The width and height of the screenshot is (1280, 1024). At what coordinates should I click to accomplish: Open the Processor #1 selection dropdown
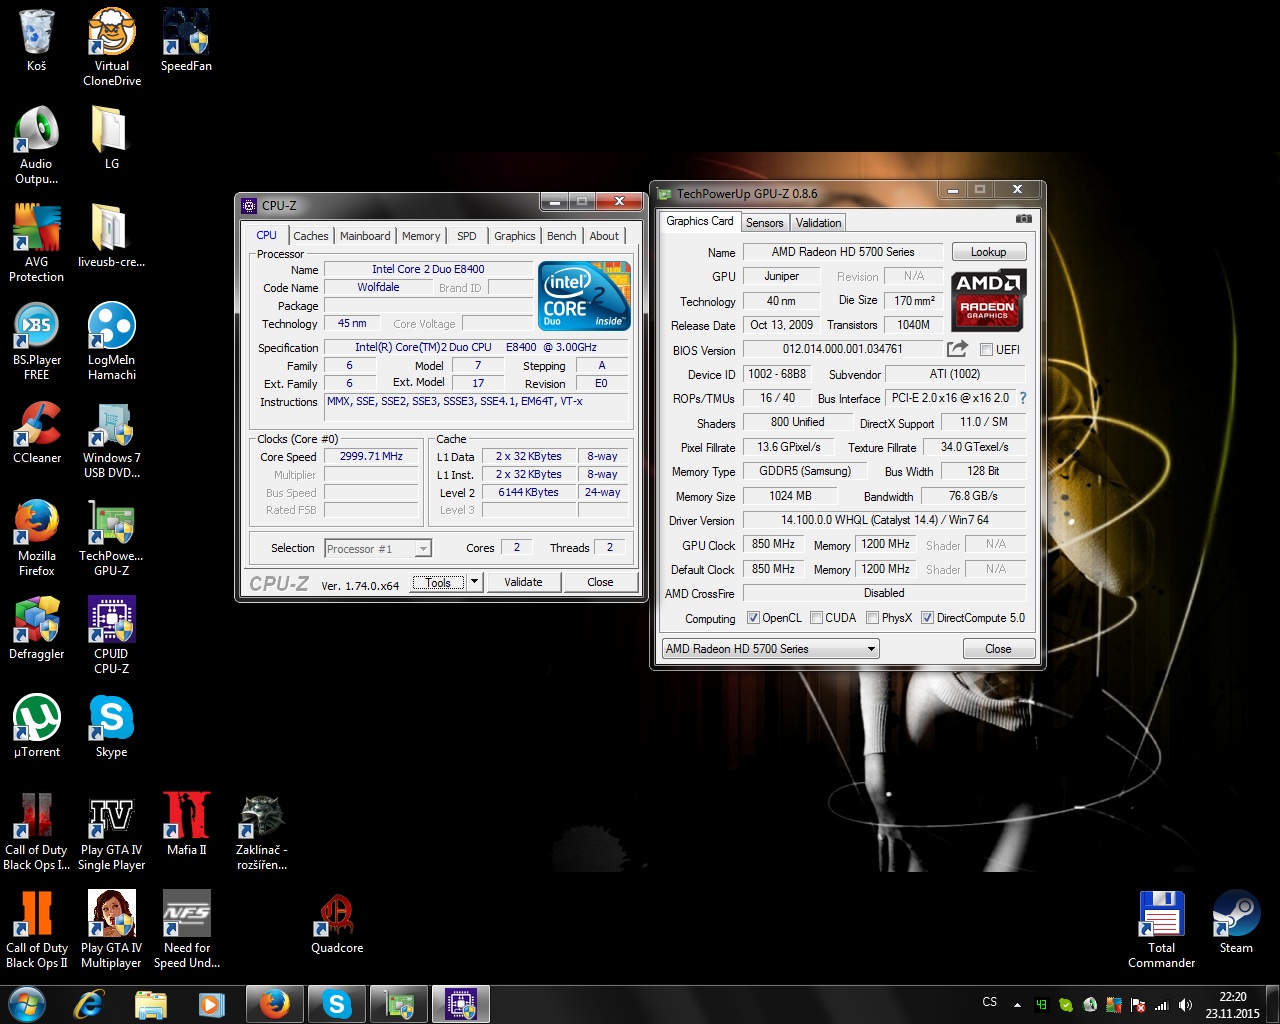[423, 549]
